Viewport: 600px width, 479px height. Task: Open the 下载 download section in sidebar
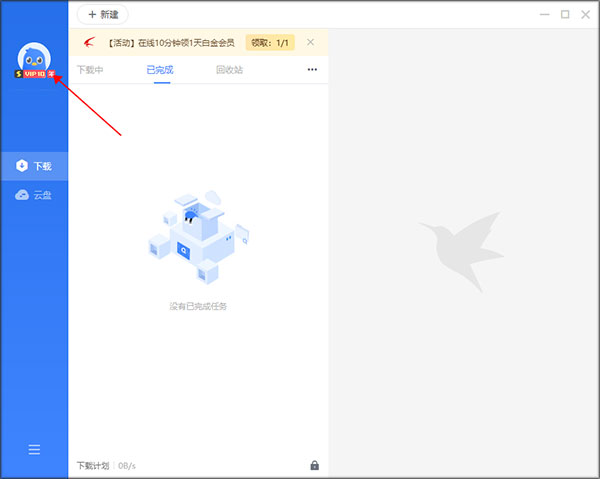[x=34, y=166]
